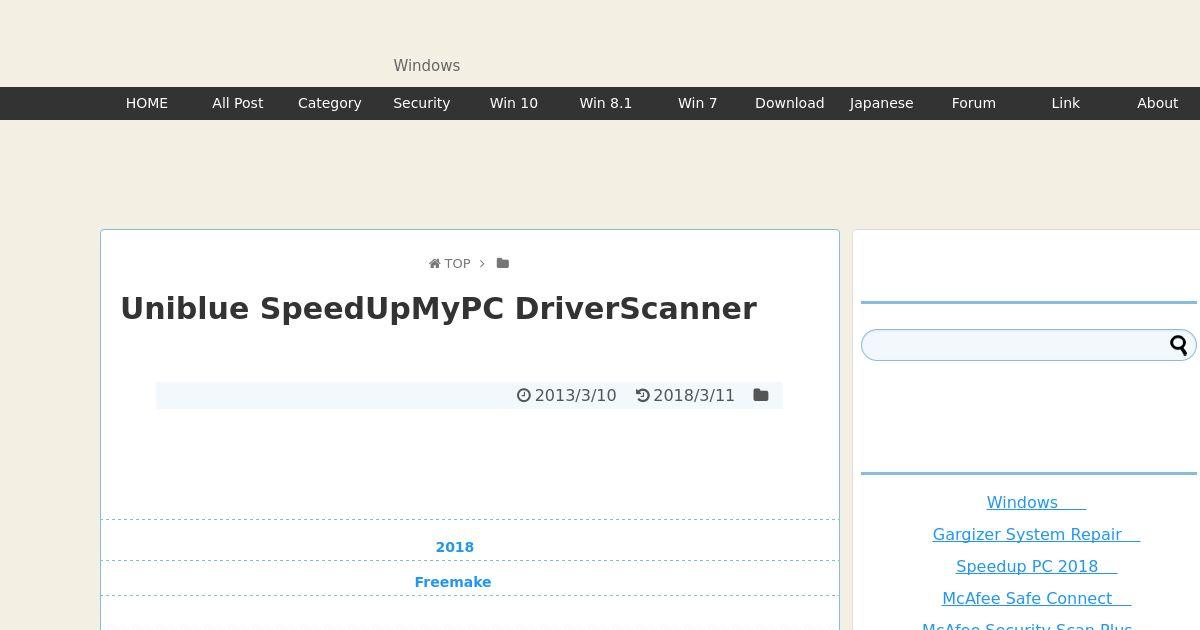Switch to the Japanese page
The height and width of the screenshot is (630, 1200).
[882, 103]
